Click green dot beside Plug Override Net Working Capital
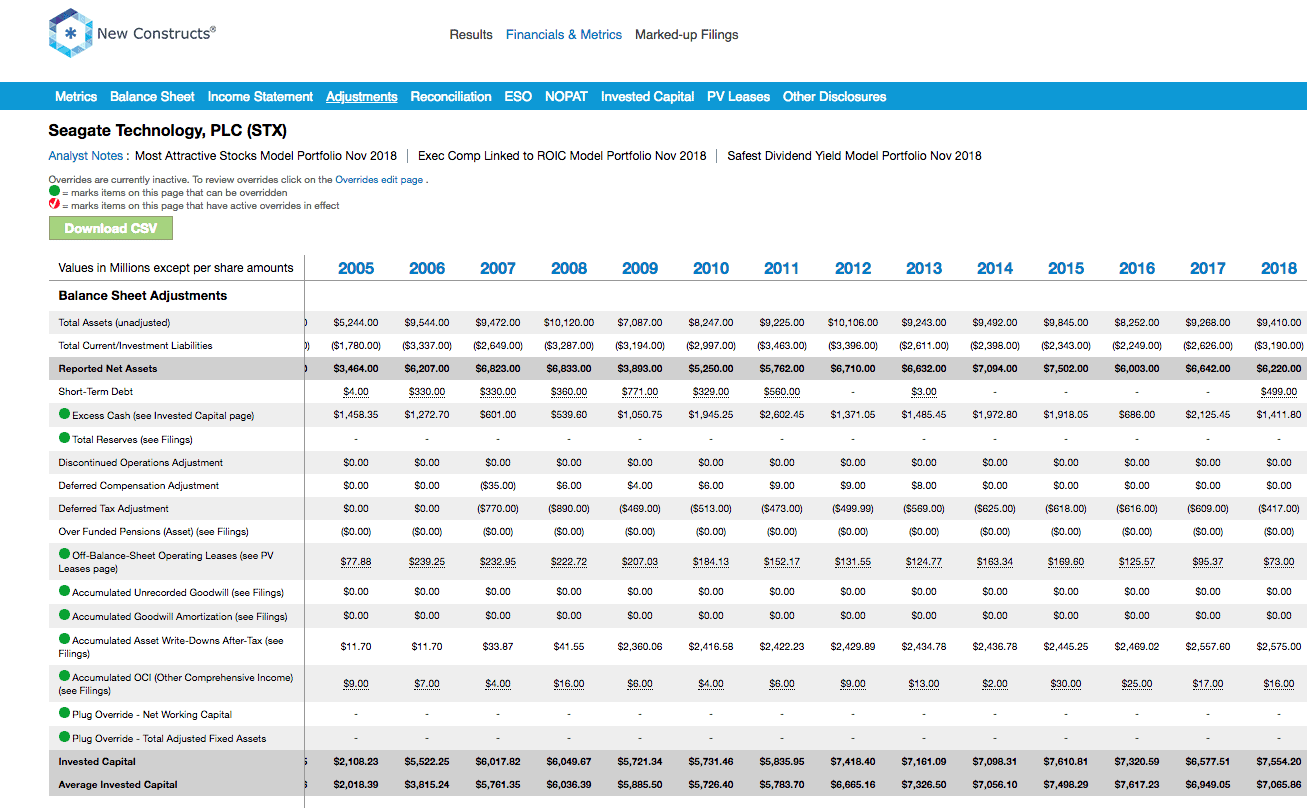 pyautogui.click(x=65, y=714)
